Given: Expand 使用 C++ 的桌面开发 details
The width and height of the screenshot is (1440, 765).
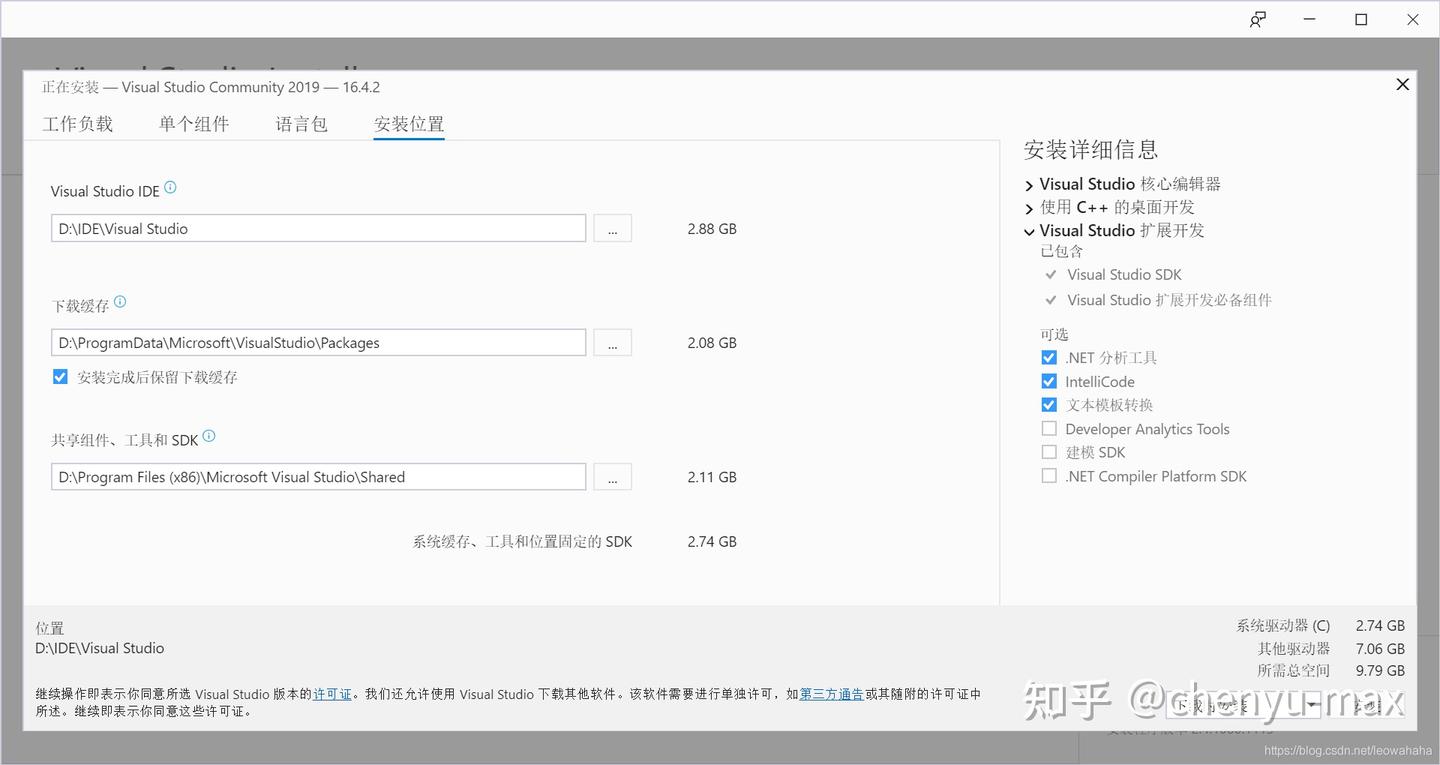Looking at the screenshot, I should click(x=1029, y=207).
